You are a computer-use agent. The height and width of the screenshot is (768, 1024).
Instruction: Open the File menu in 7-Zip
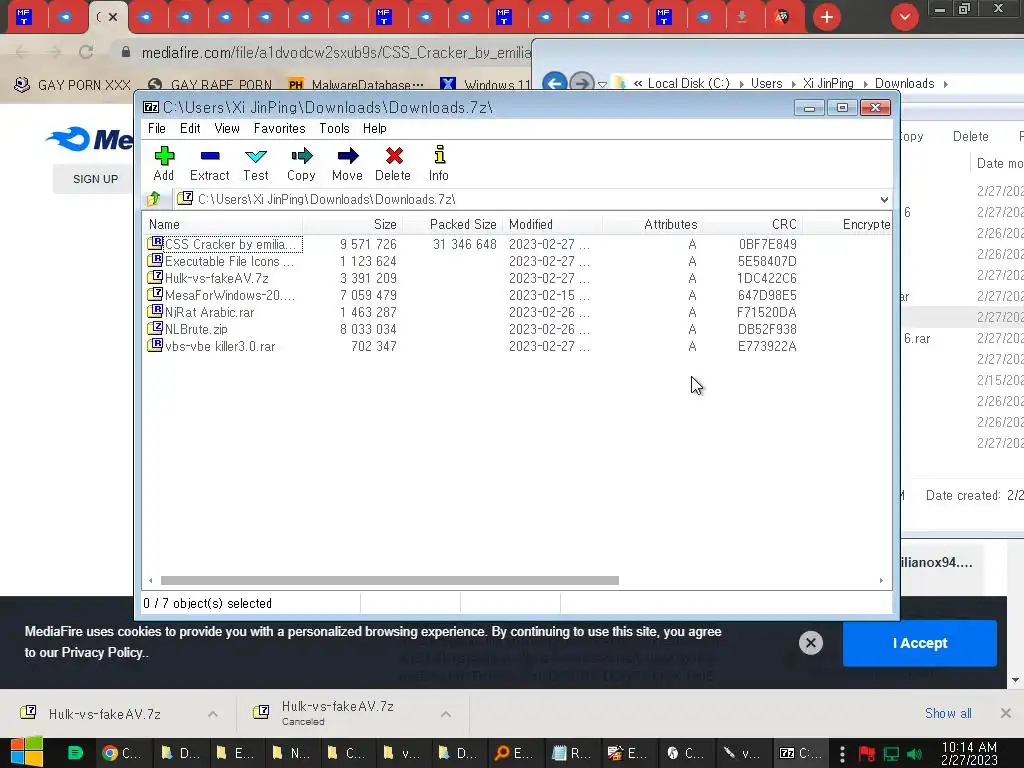click(157, 129)
